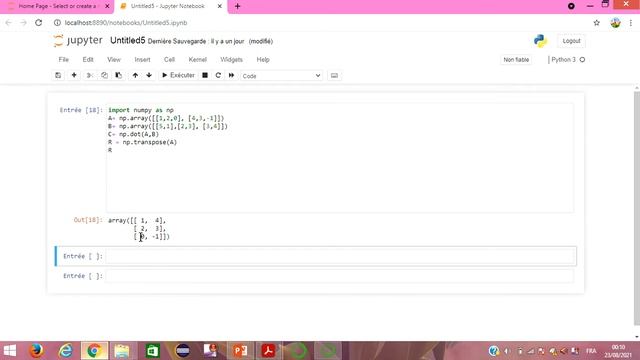The height and width of the screenshot is (360, 640).
Task: Close the Home Page browser tab
Action: pyautogui.click(x=107, y=7)
